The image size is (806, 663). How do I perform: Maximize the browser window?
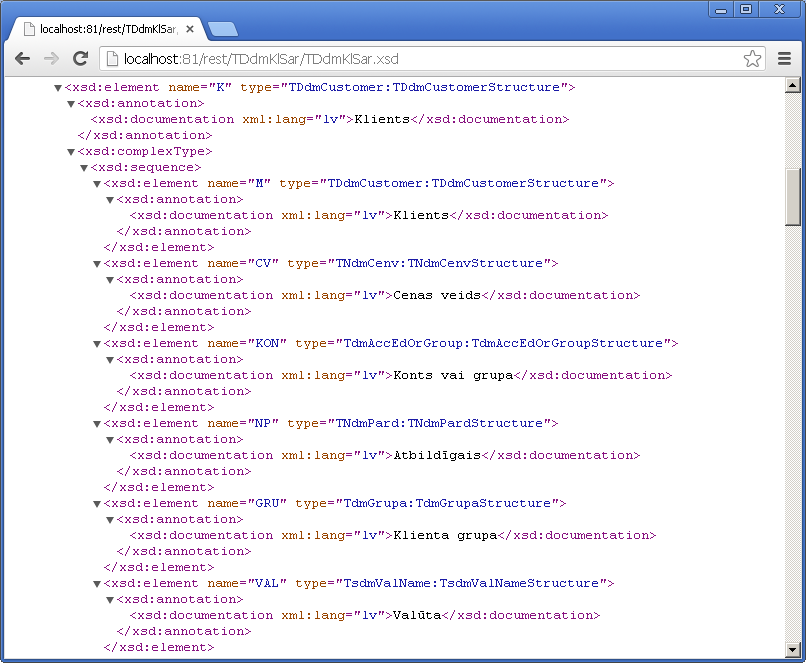[x=746, y=9]
